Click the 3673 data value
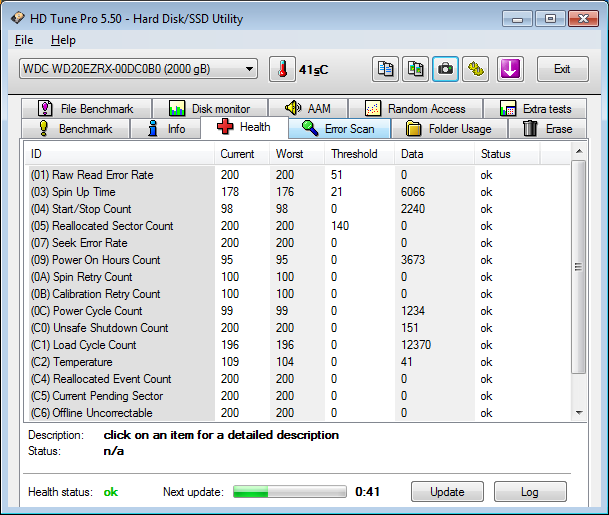The image size is (609, 515). click(x=413, y=260)
